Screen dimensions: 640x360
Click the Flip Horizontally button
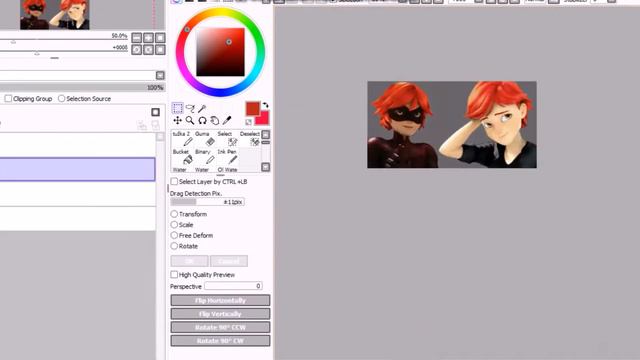(x=220, y=300)
